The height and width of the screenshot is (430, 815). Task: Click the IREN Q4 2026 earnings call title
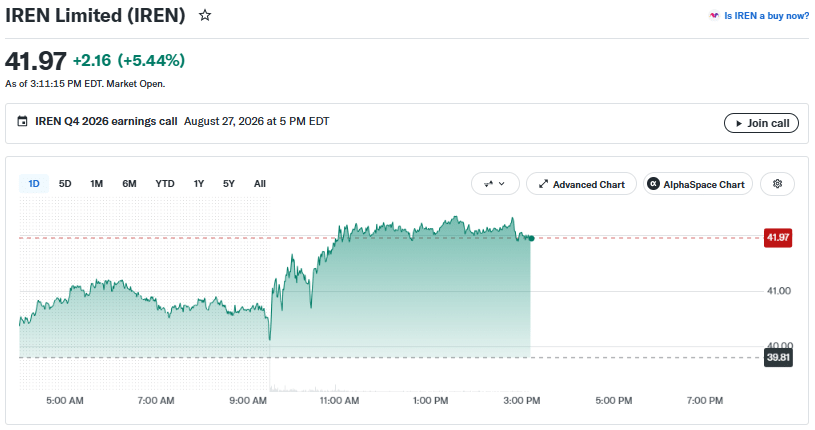[106, 121]
